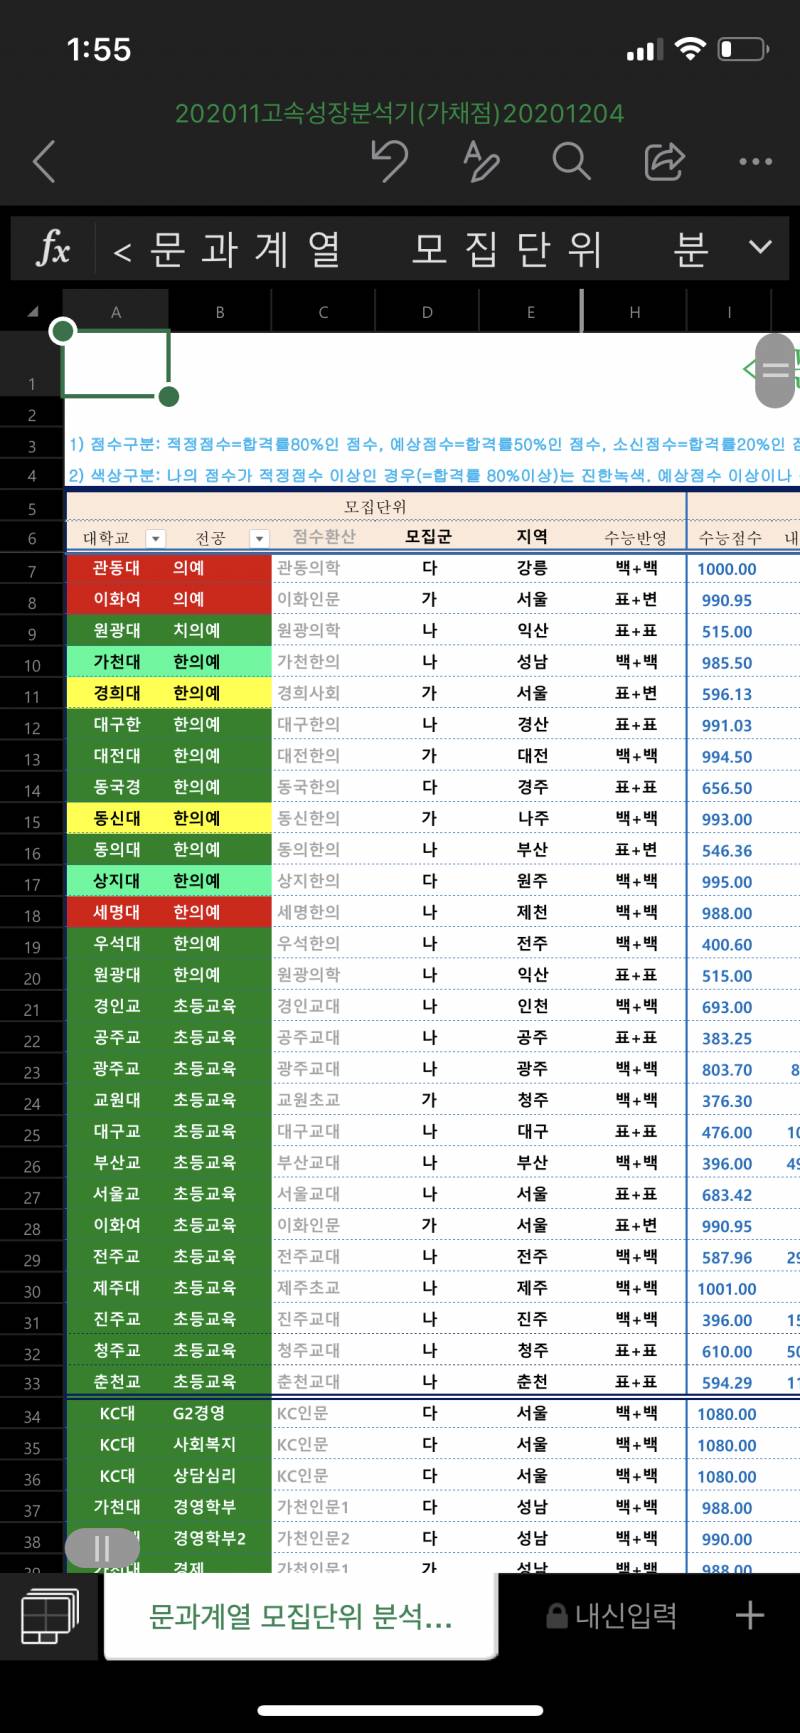Select cell 교원초교

click(323, 1100)
